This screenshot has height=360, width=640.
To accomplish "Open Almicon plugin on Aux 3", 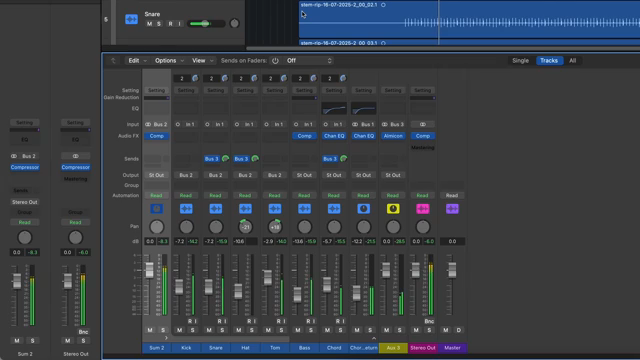I will click(x=393, y=136).
